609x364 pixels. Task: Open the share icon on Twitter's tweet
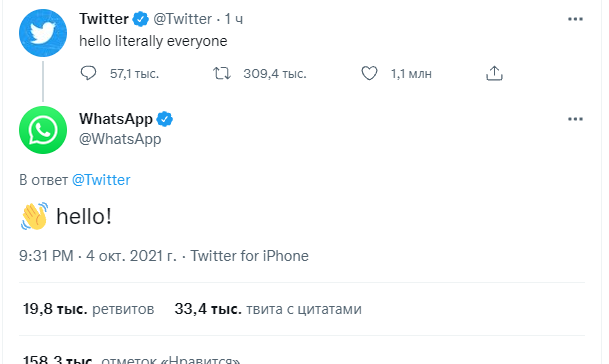click(494, 73)
